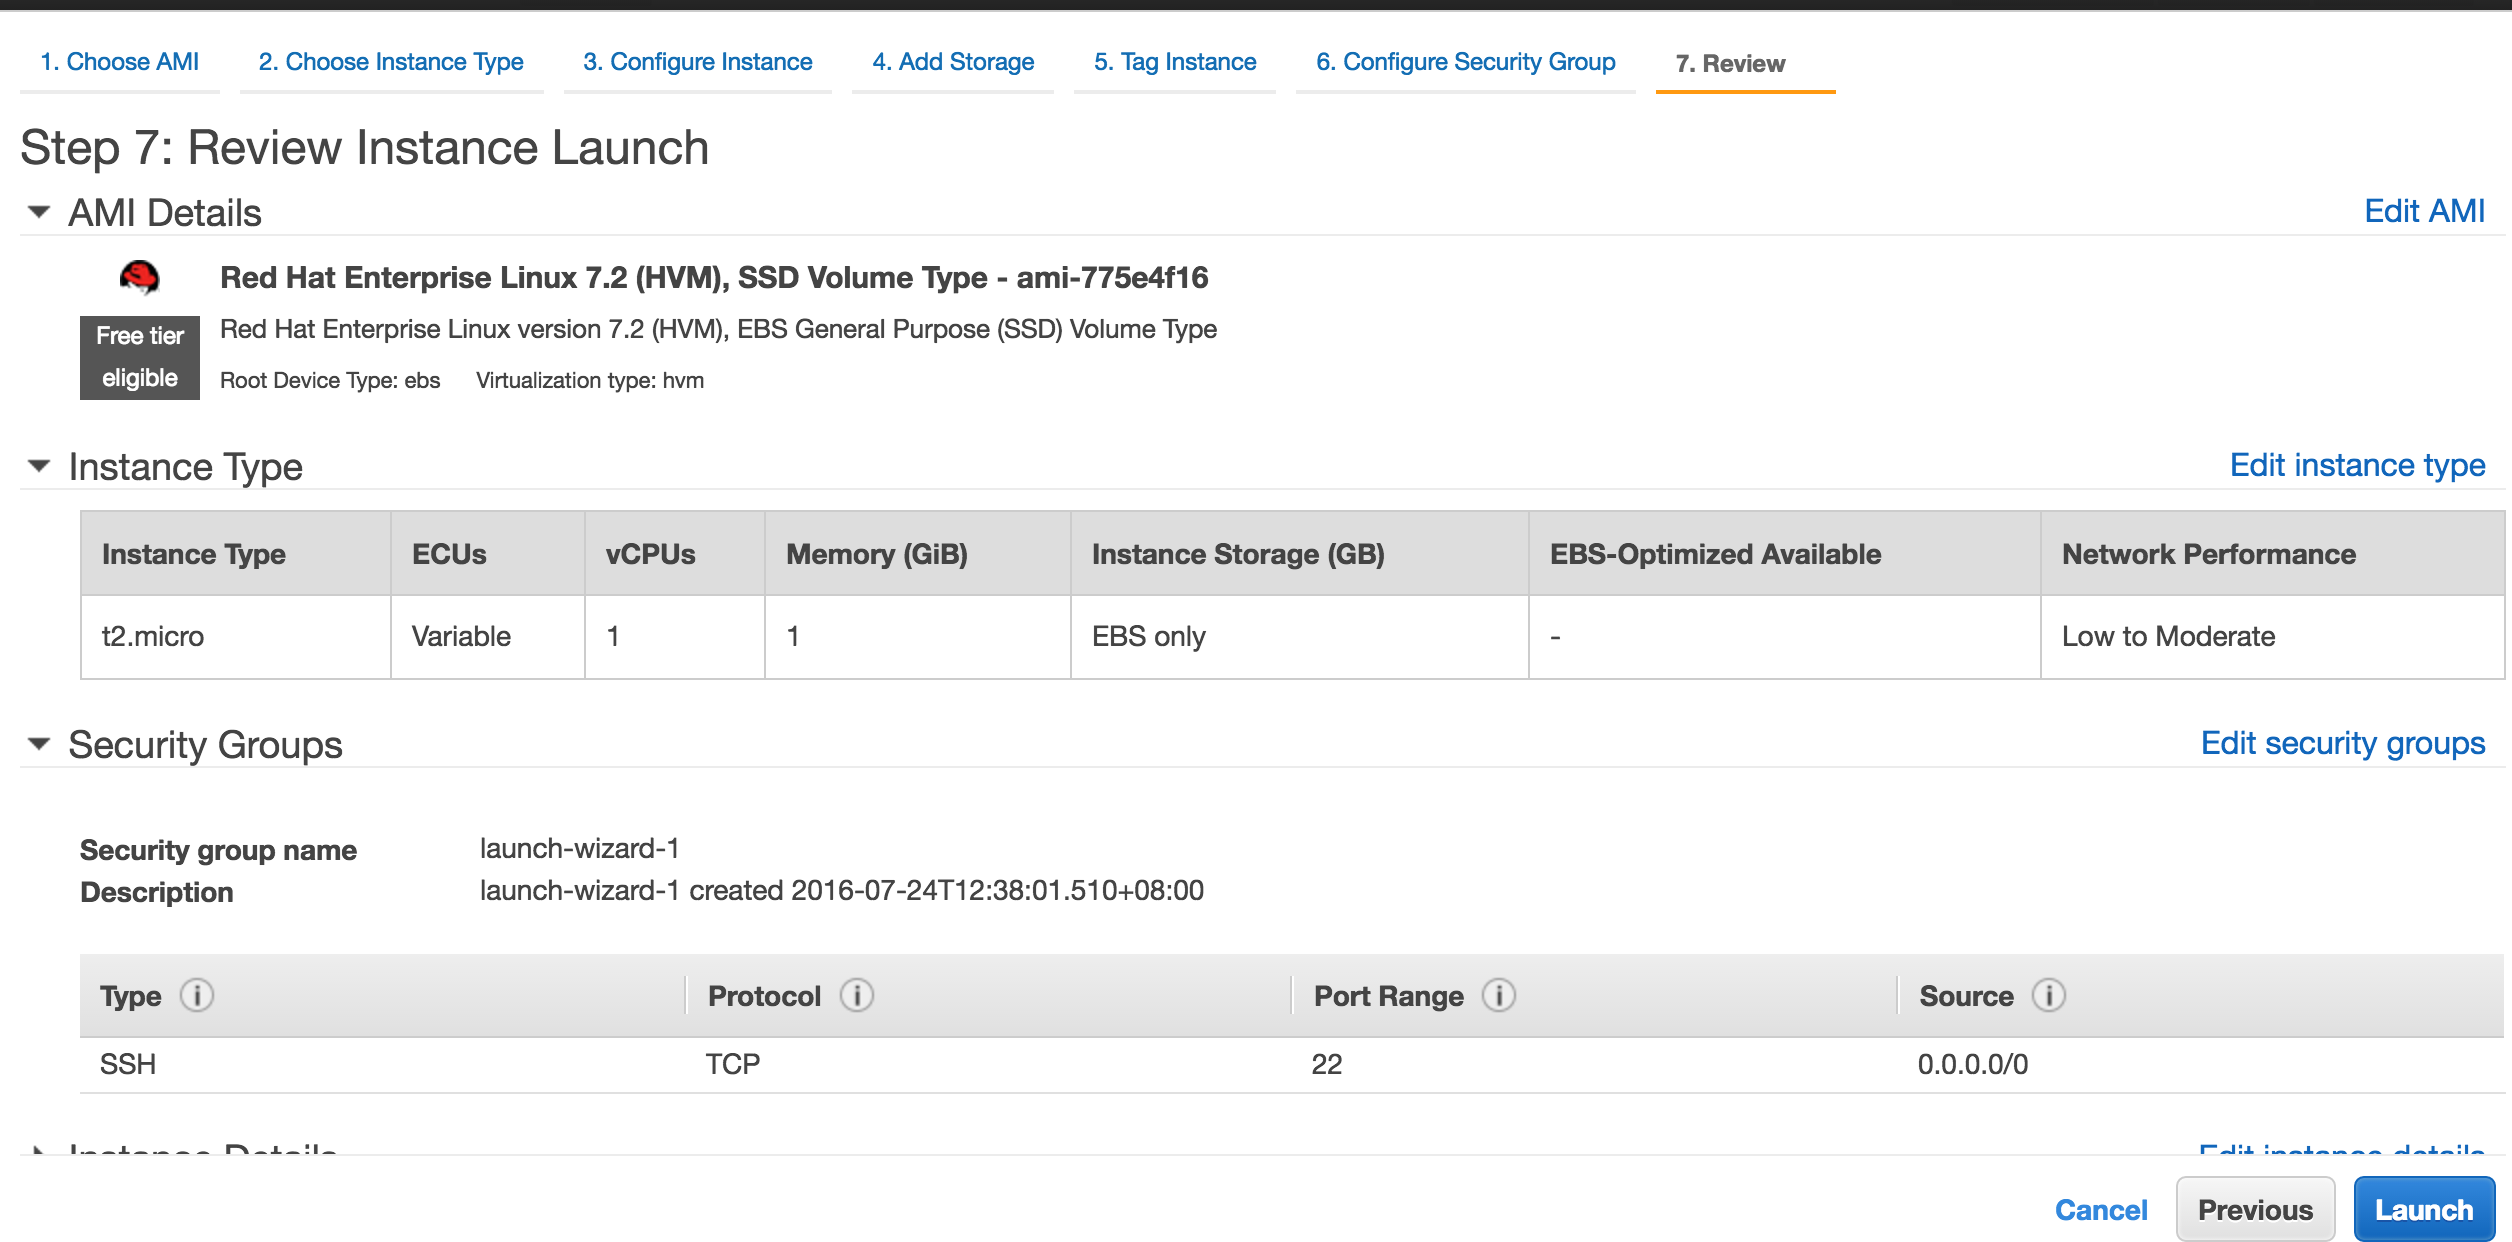The height and width of the screenshot is (1242, 2512).
Task: Collapse the Security Groups section
Action: [39, 744]
